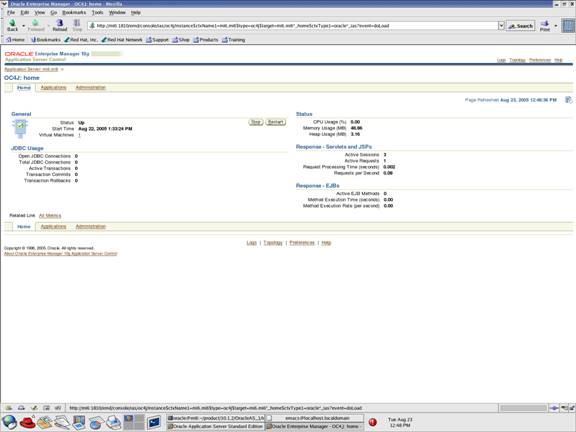Open Mail component icon in status bar
This screenshot has width=576, height=432.
pyautogui.click(x=21, y=408)
